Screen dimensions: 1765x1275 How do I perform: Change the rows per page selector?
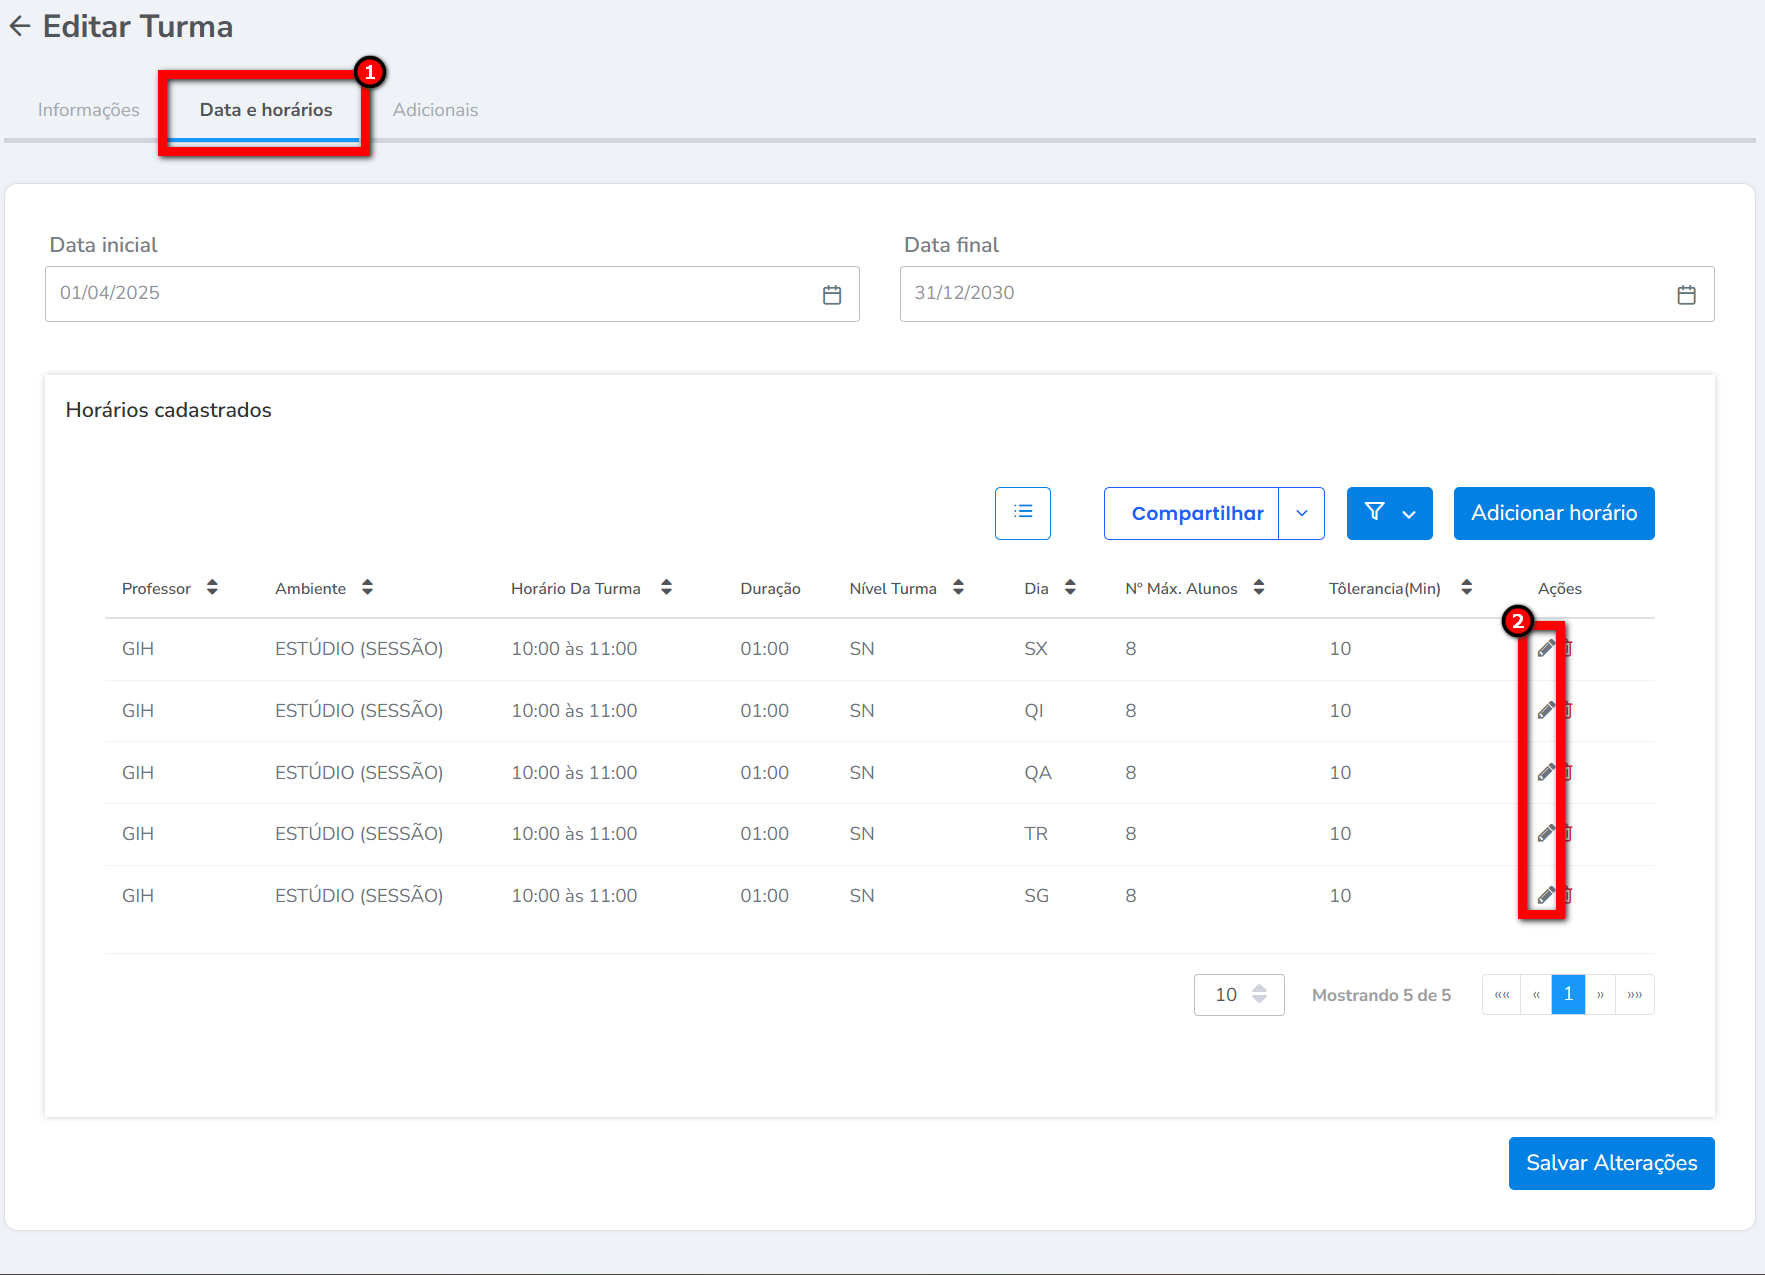click(1238, 995)
